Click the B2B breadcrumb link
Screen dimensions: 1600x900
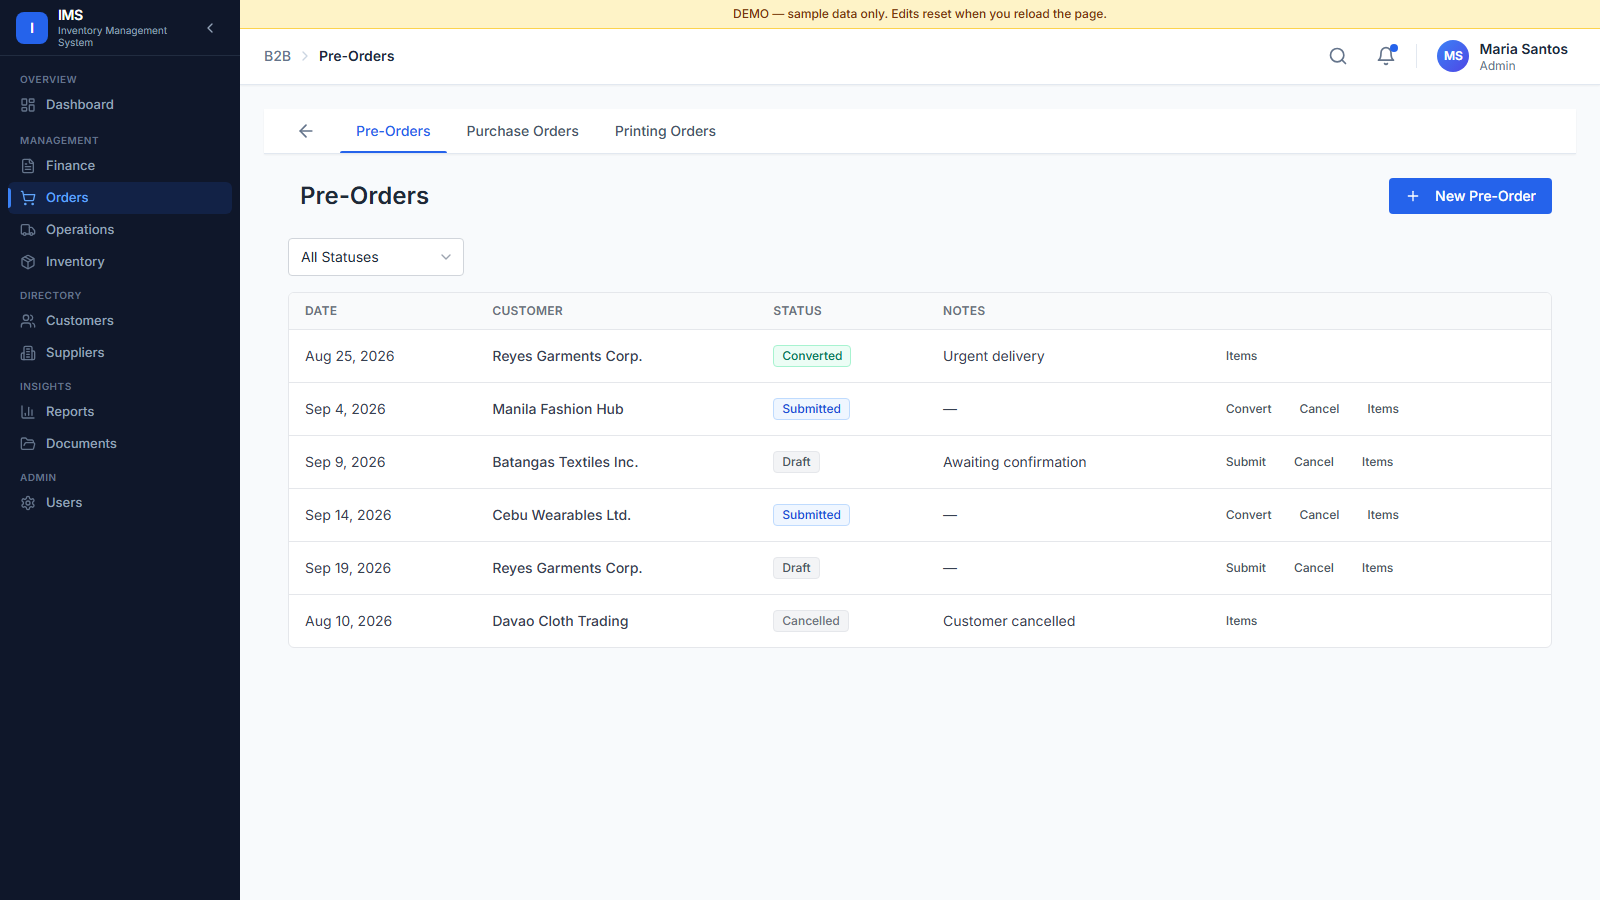click(277, 56)
